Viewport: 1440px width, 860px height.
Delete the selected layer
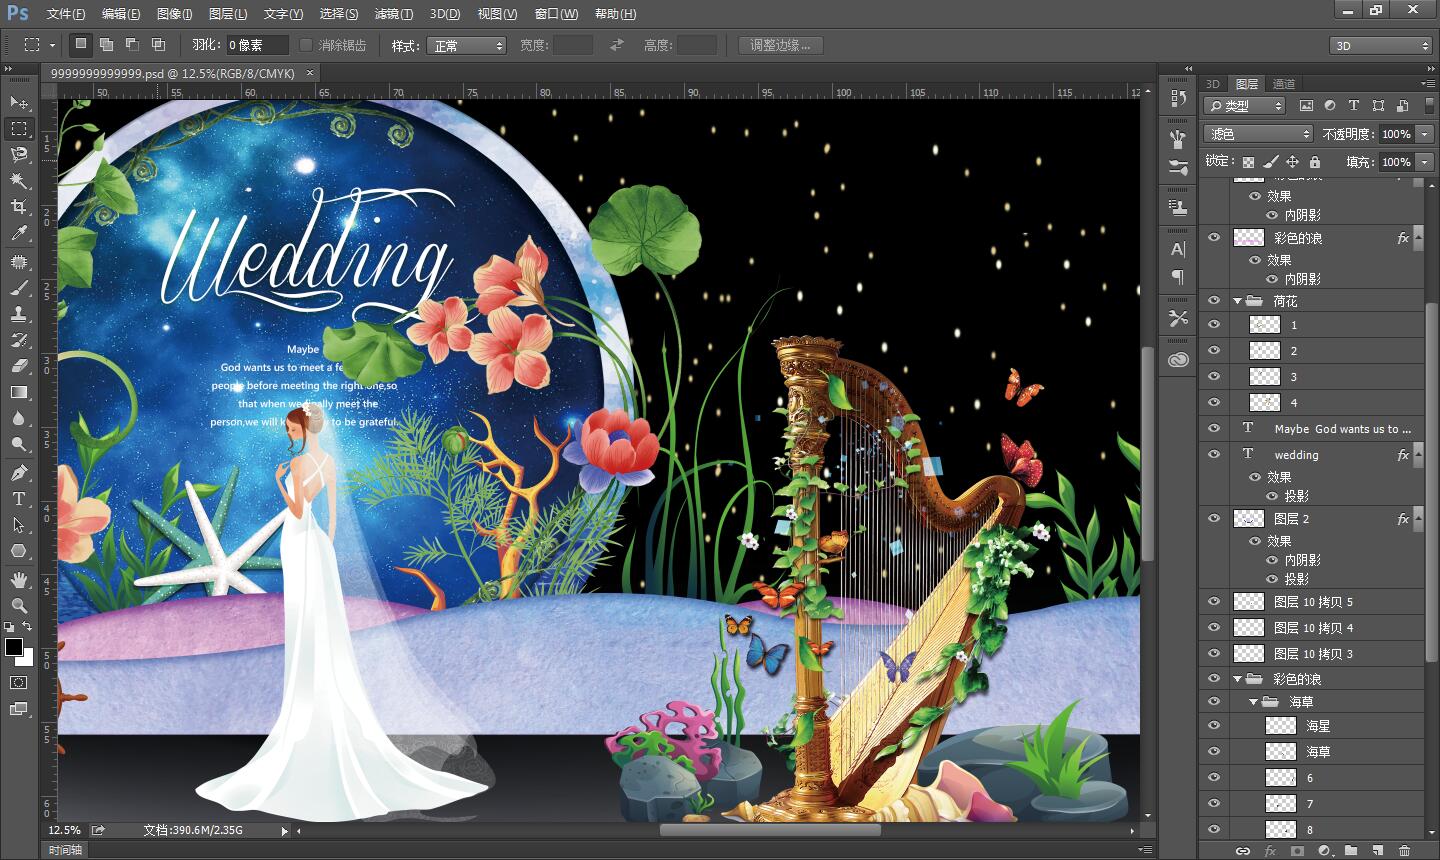tap(1405, 851)
